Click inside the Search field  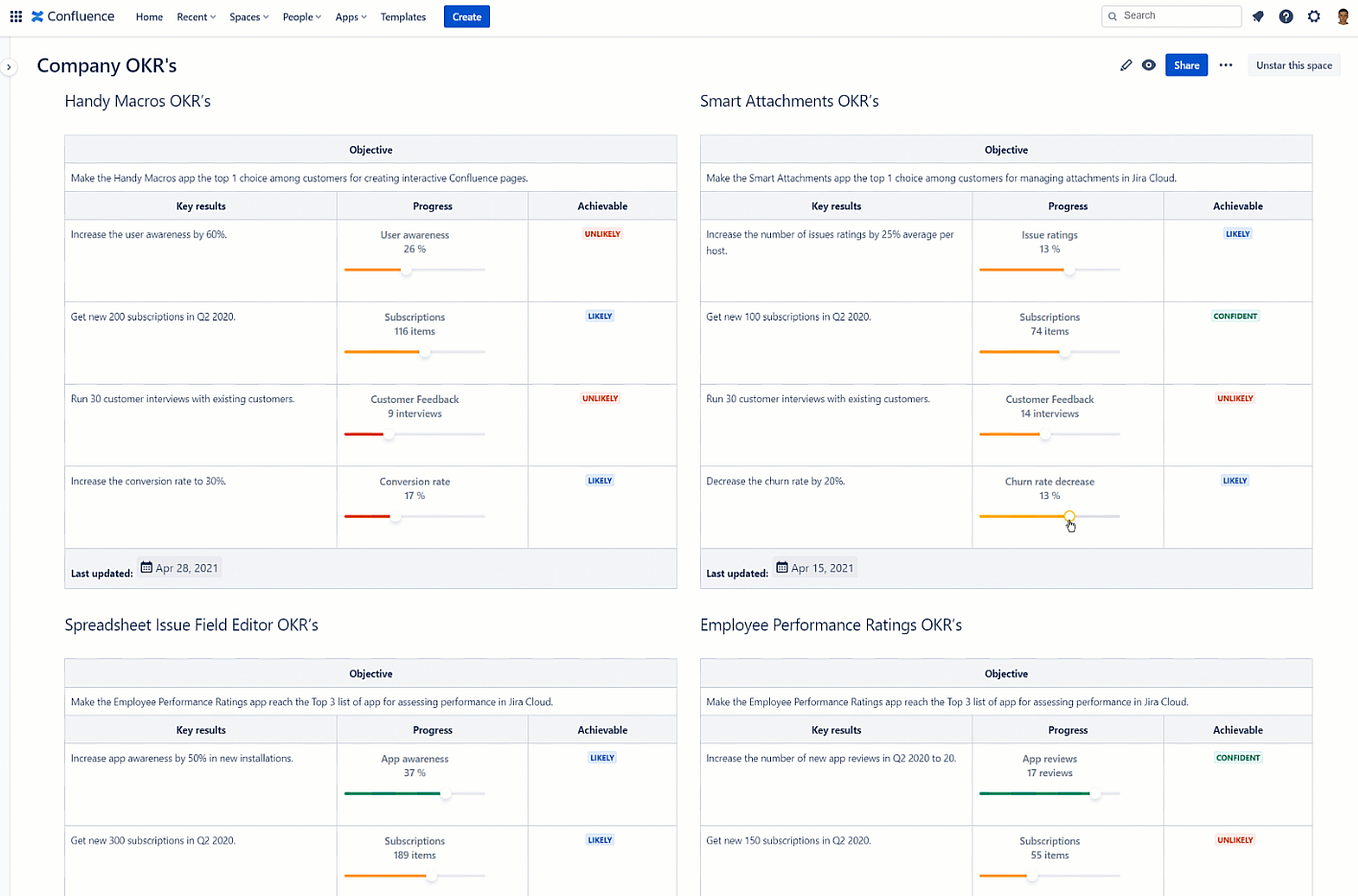point(1170,16)
